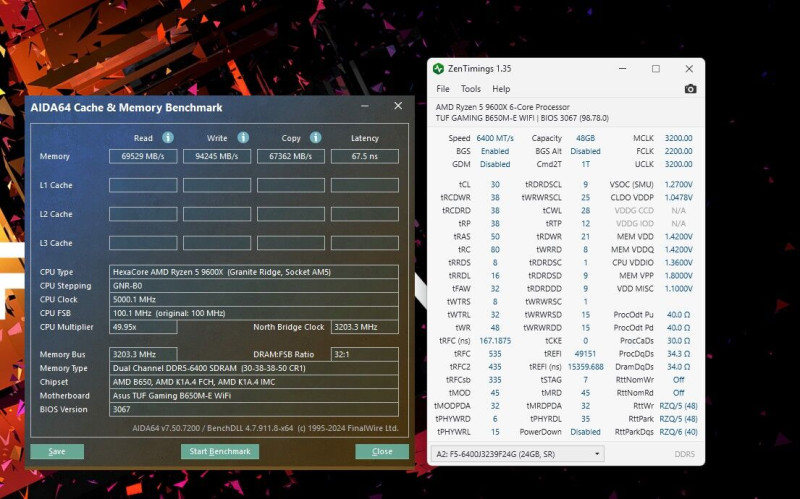Image resolution: width=800 pixels, height=499 pixels.
Task: Close AIDA64 window with X button
Action: point(398,106)
